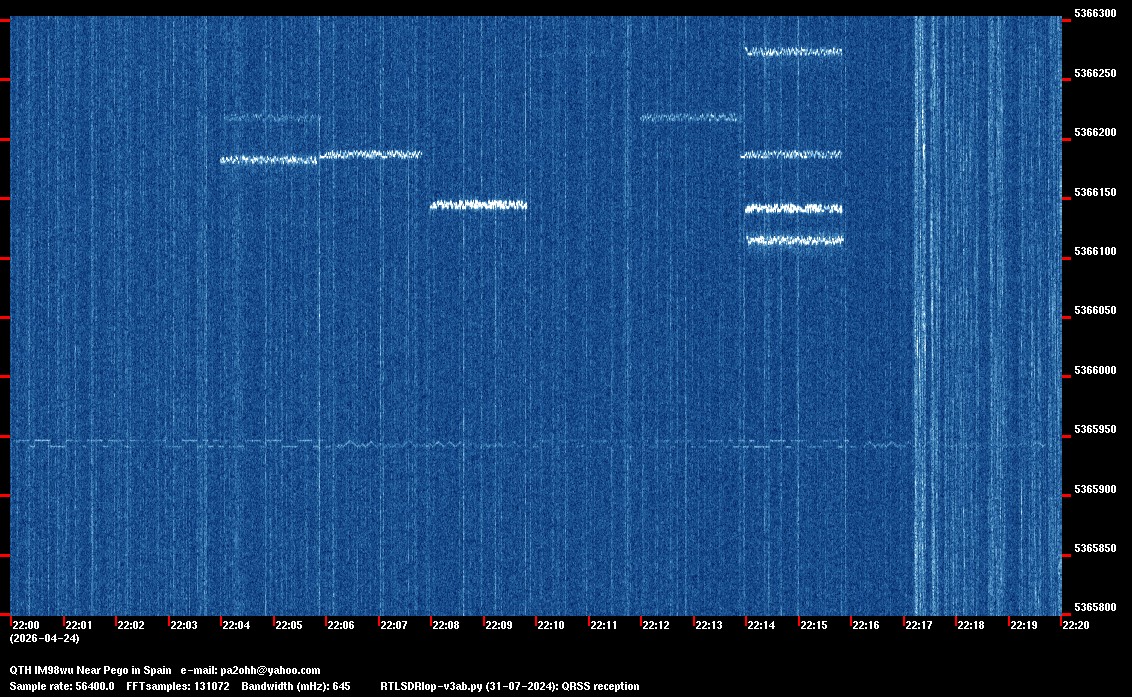
Task: Select the 5366000 frequency label
Action: pos(1095,371)
